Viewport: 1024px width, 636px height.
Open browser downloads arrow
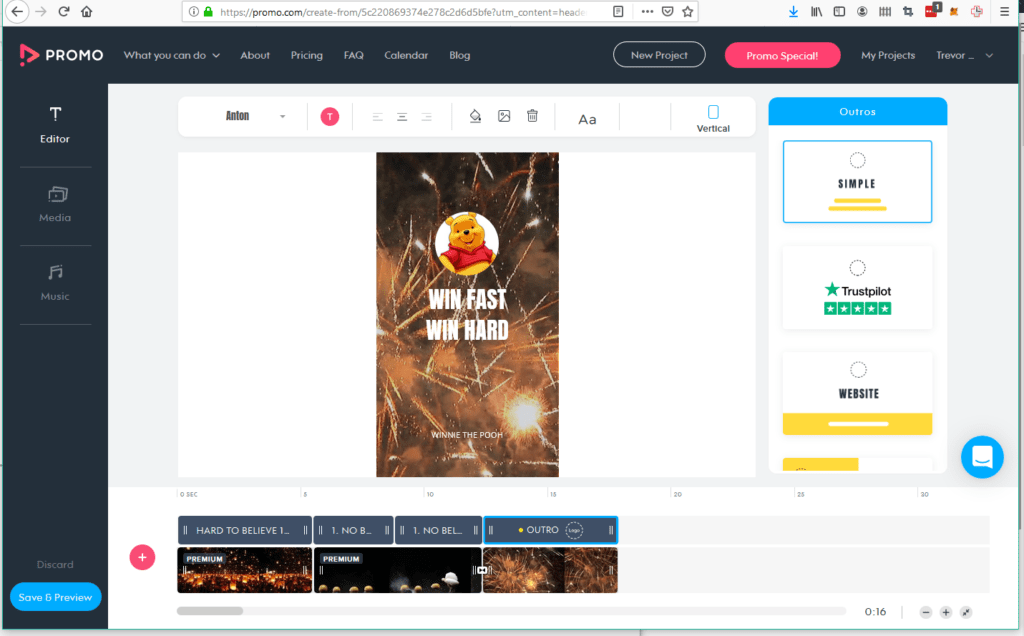793,12
